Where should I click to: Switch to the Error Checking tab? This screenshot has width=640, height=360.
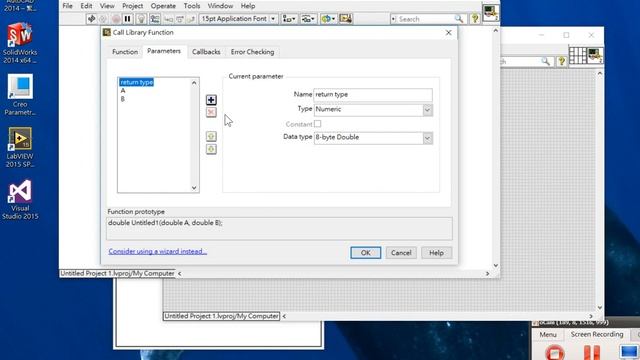click(252, 52)
